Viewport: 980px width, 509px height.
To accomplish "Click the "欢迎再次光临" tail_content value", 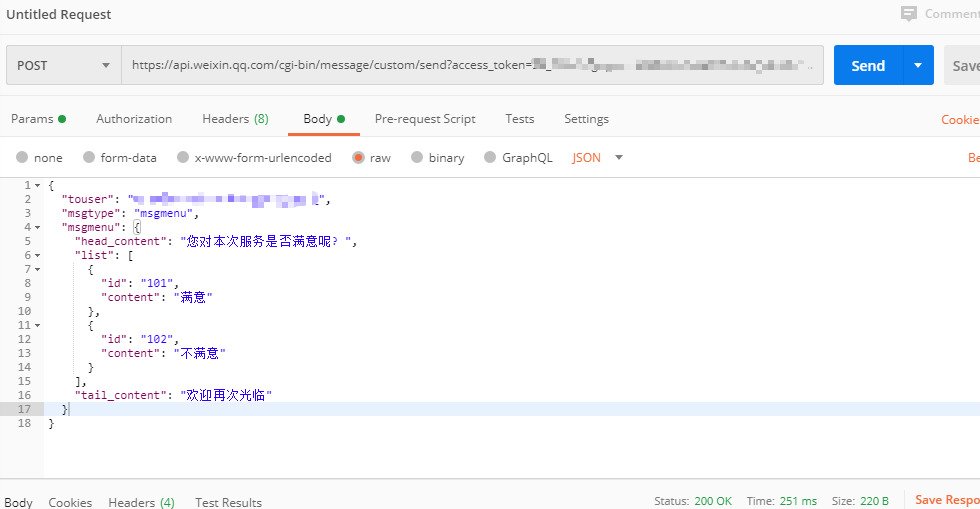I will click(x=226, y=395).
